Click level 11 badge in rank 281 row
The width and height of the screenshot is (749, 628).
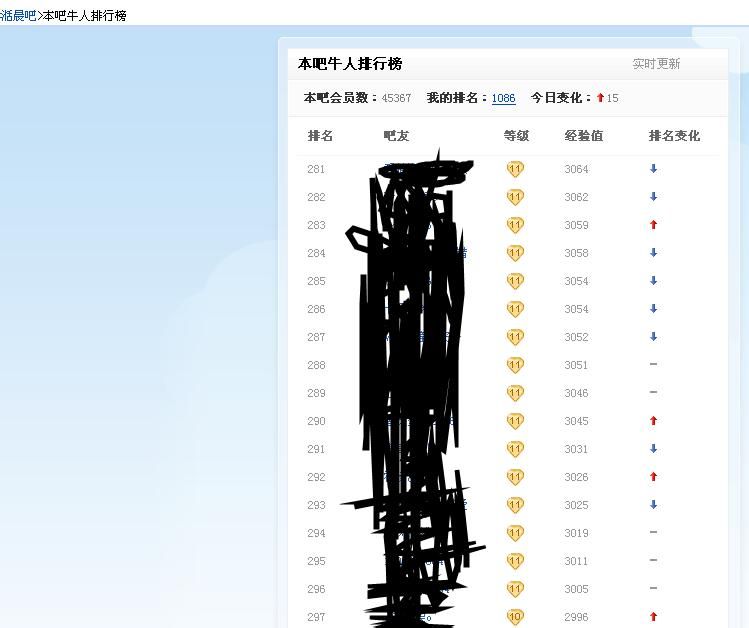[x=515, y=169]
